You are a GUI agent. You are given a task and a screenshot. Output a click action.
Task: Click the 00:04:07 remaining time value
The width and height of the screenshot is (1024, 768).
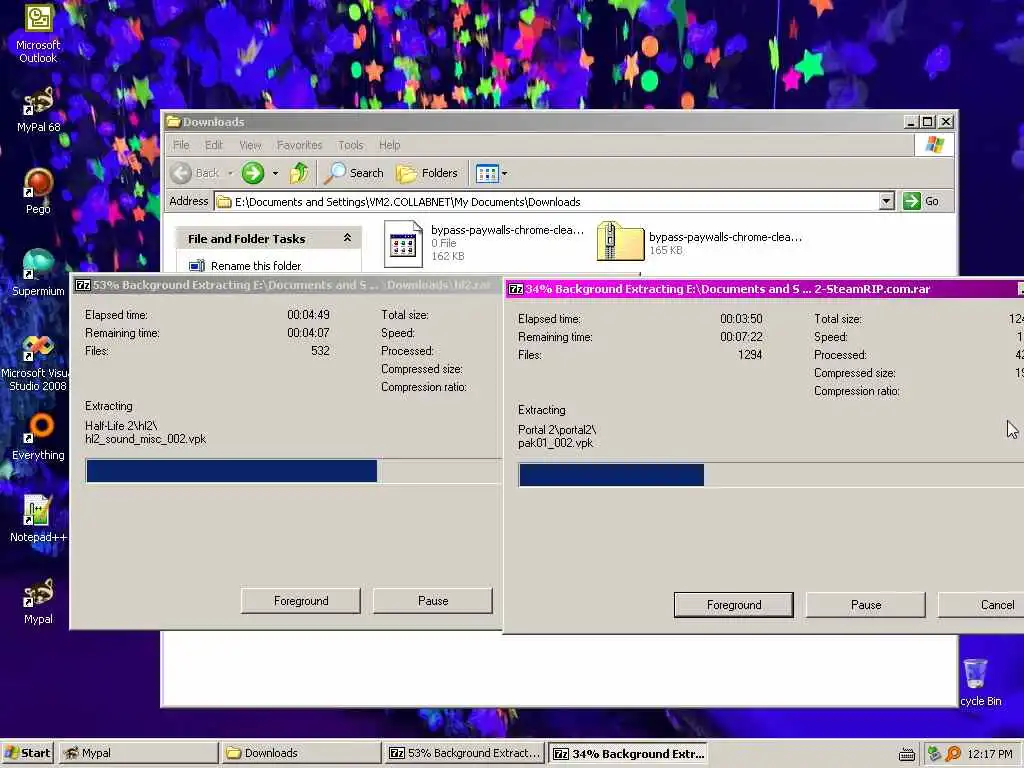(x=308, y=333)
